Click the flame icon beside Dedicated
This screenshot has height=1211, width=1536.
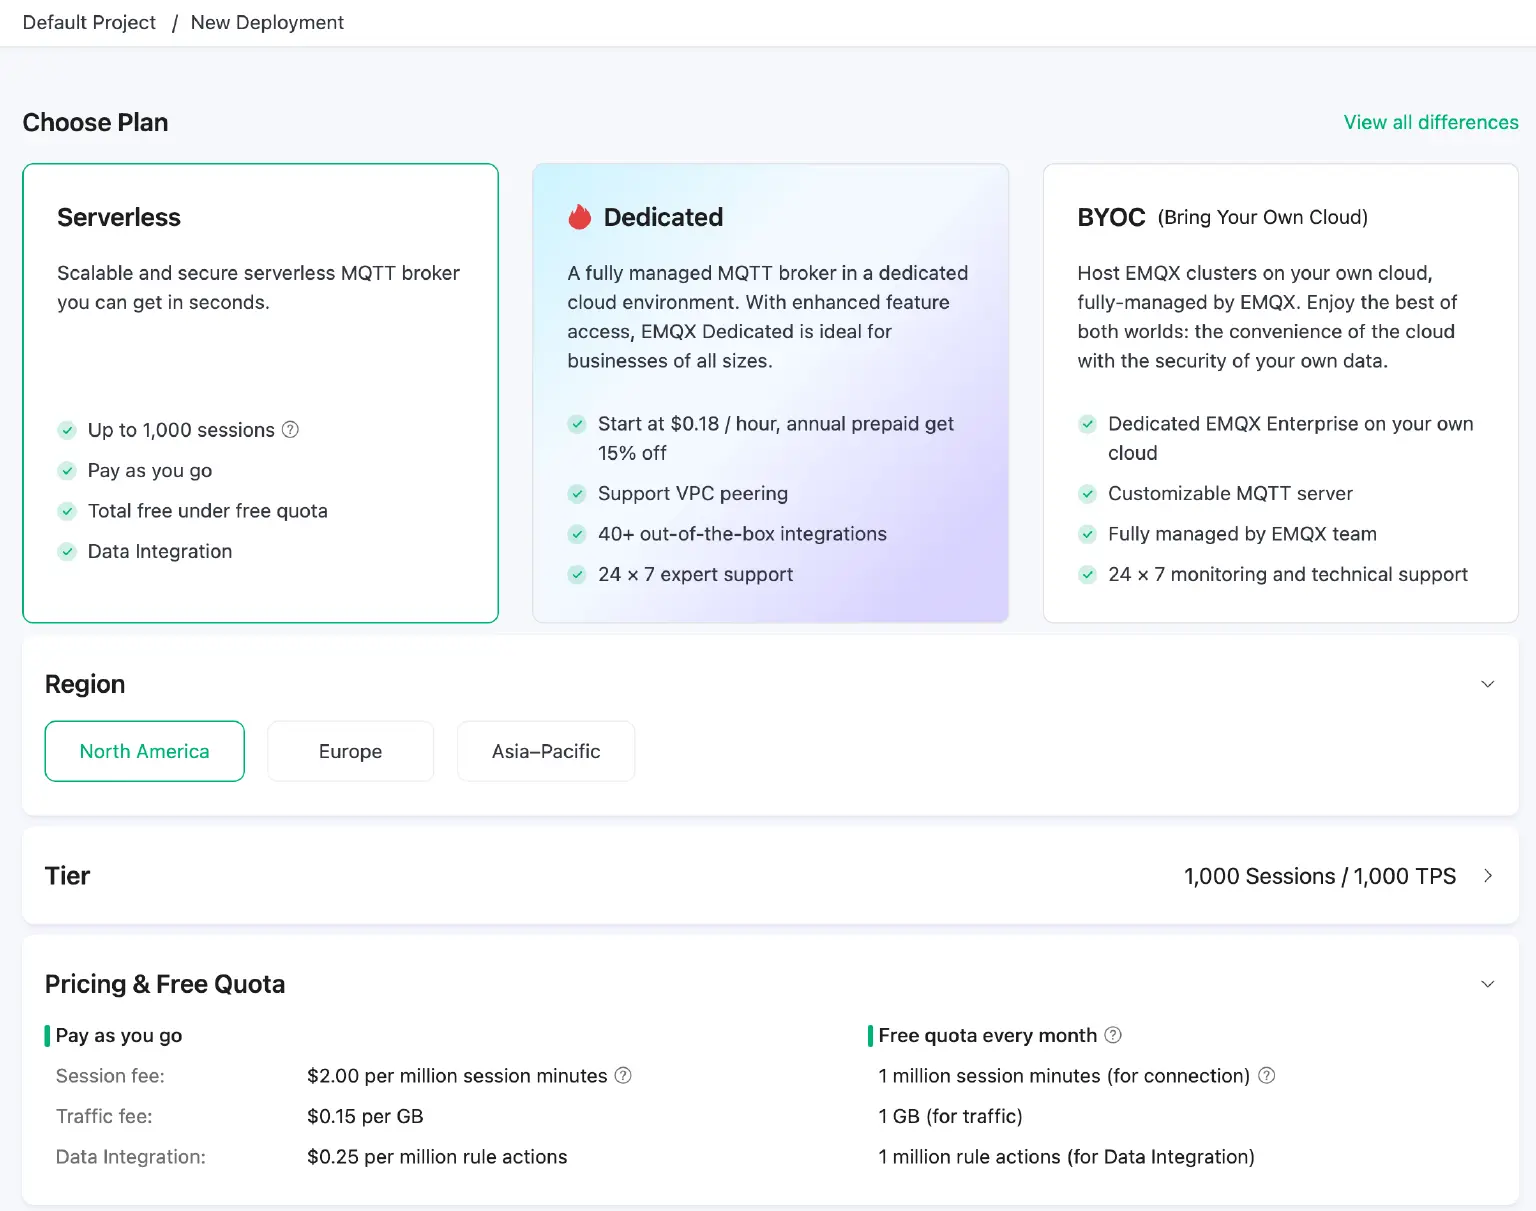click(580, 216)
